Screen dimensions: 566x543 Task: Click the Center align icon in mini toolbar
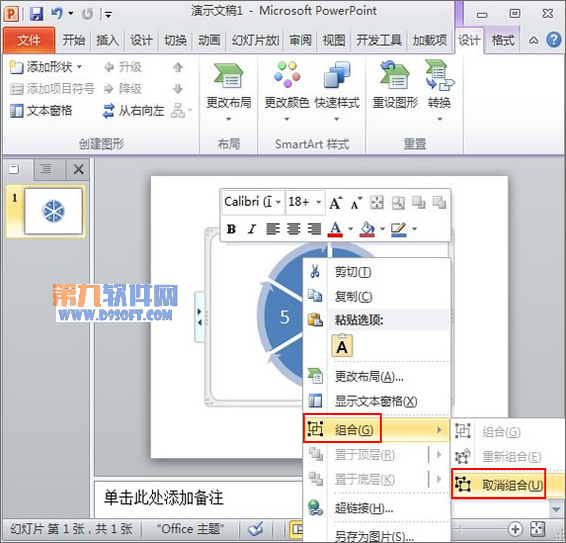293,229
